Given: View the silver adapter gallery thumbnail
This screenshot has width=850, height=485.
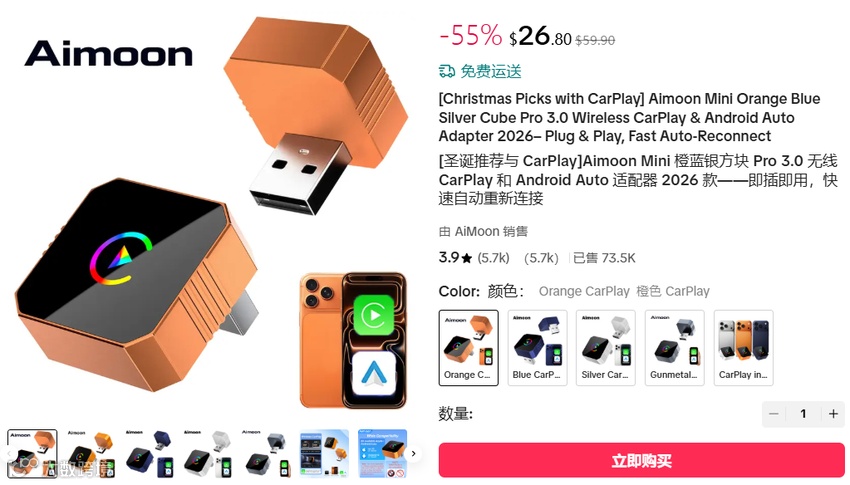Looking at the screenshot, I should (x=207, y=454).
